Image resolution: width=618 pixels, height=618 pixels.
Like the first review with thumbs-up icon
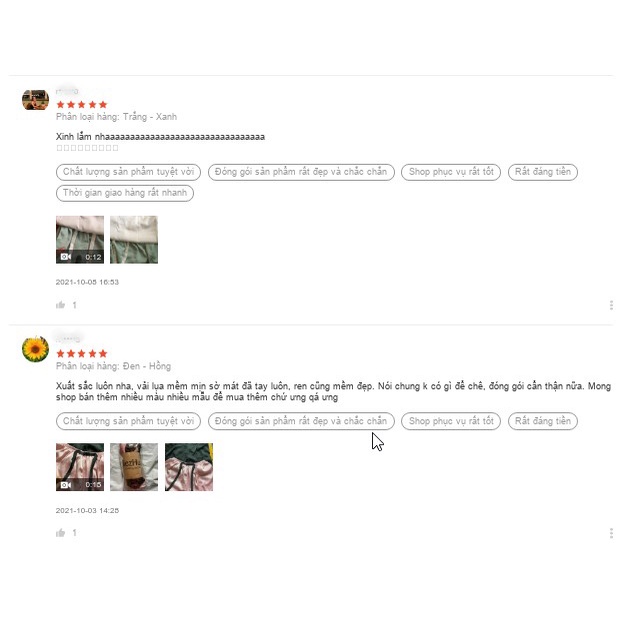click(x=60, y=305)
